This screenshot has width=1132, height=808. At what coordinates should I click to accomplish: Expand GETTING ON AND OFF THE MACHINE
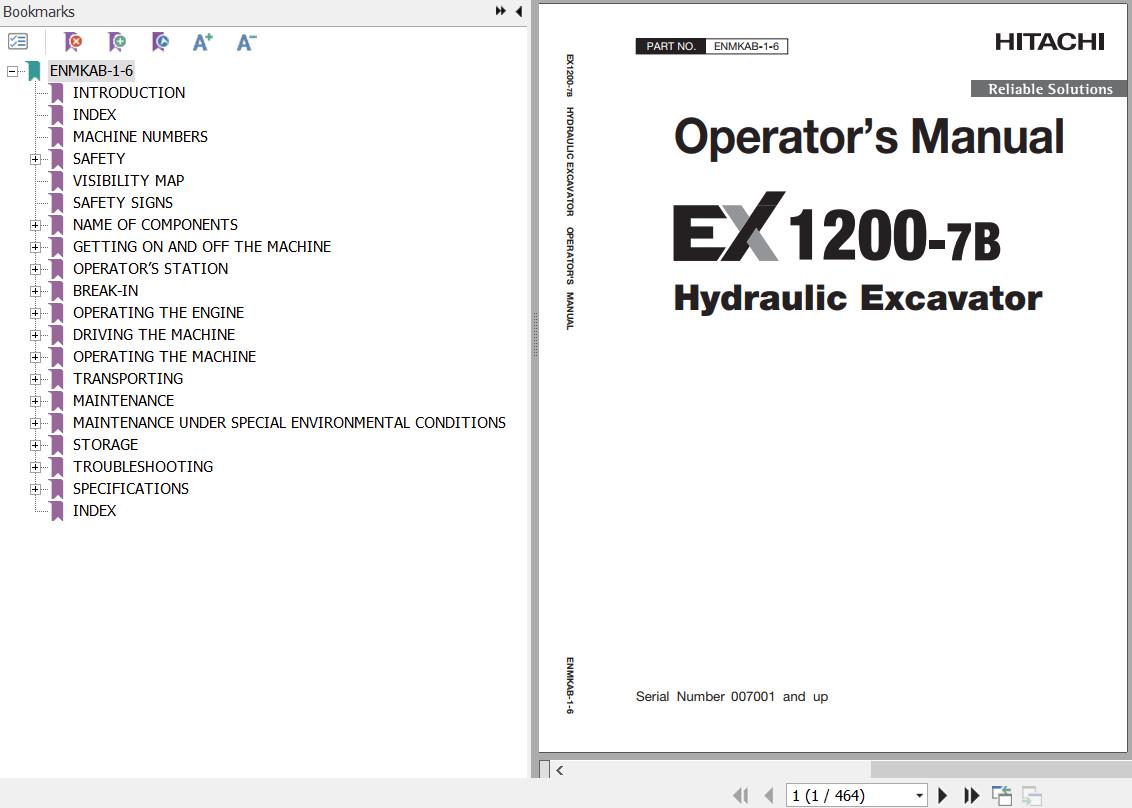[35, 247]
